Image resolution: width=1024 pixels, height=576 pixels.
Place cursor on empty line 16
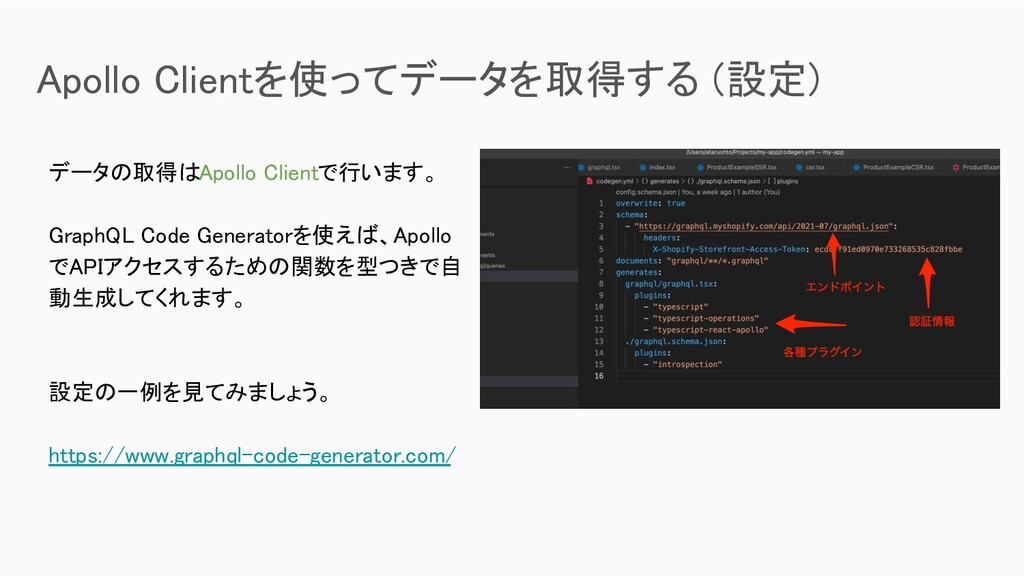(807, 376)
